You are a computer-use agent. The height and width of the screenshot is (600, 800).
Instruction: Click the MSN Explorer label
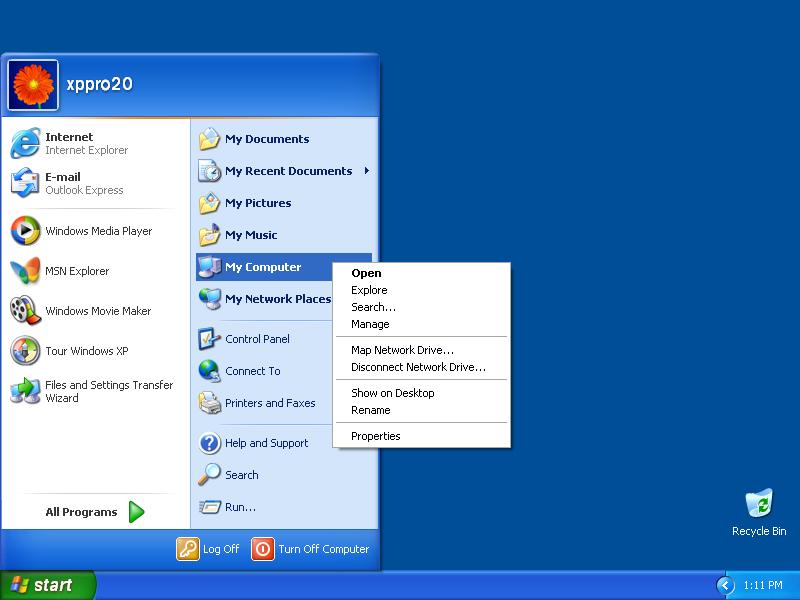[77, 271]
